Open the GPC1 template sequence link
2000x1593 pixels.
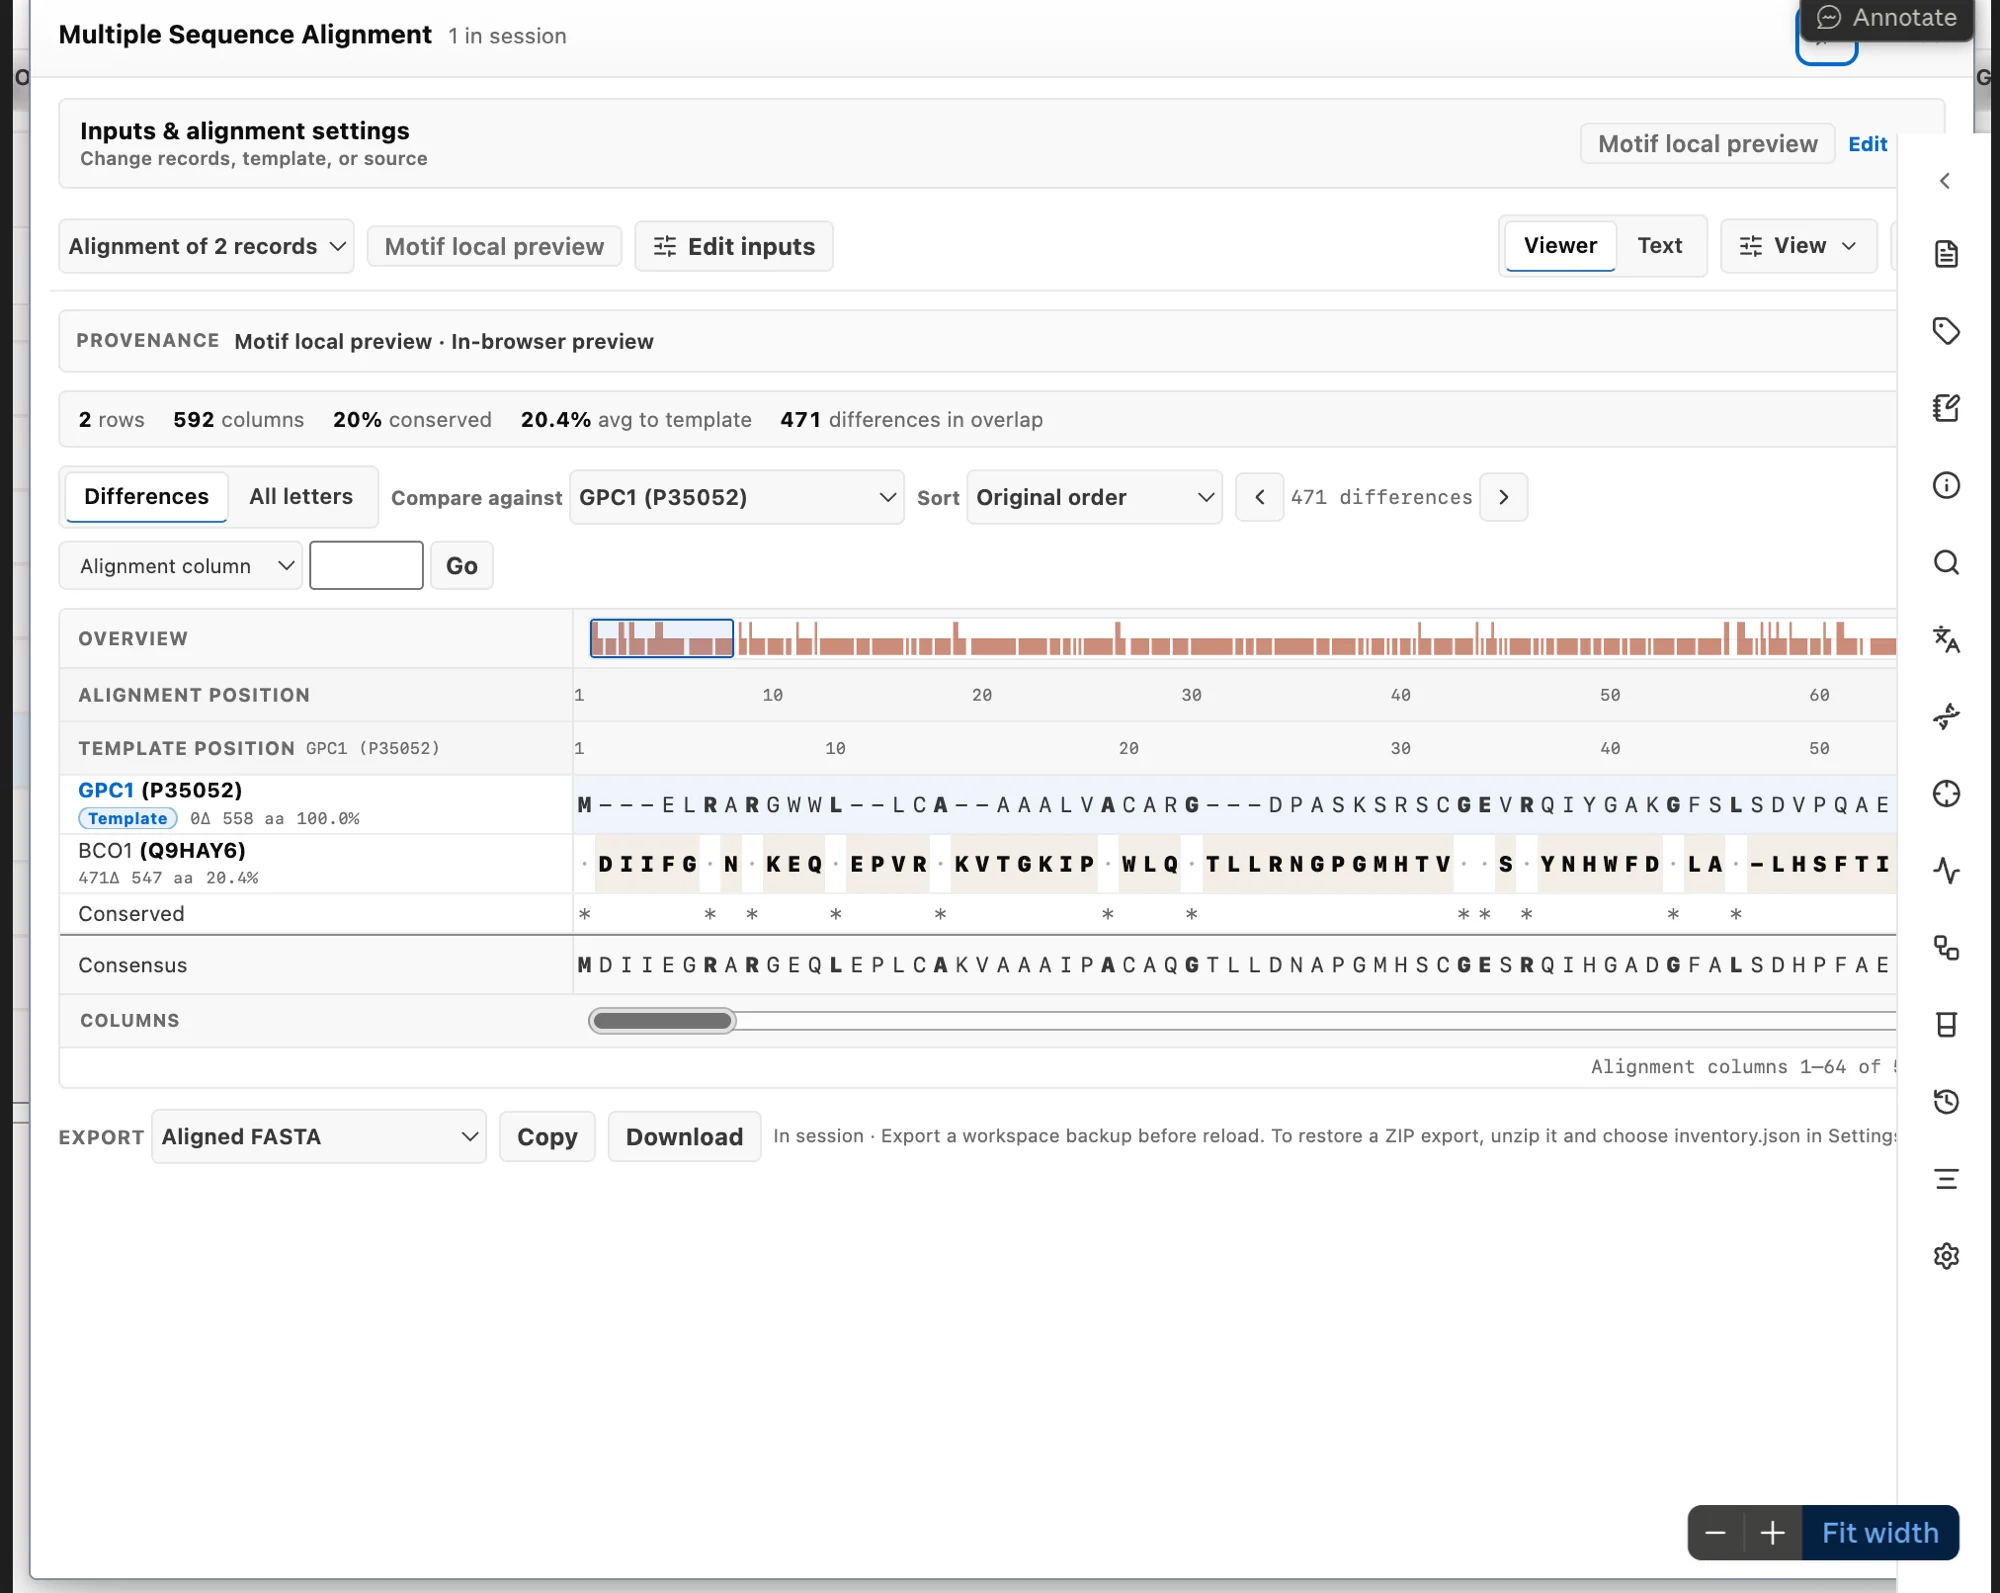(x=106, y=790)
